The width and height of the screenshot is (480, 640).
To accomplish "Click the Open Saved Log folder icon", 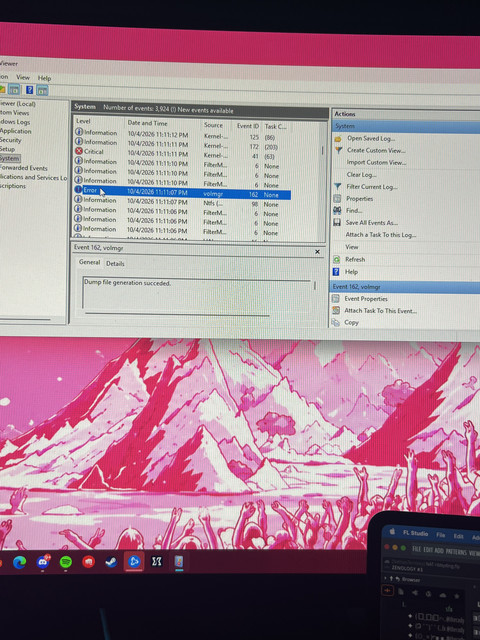I will pyautogui.click(x=338, y=139).
